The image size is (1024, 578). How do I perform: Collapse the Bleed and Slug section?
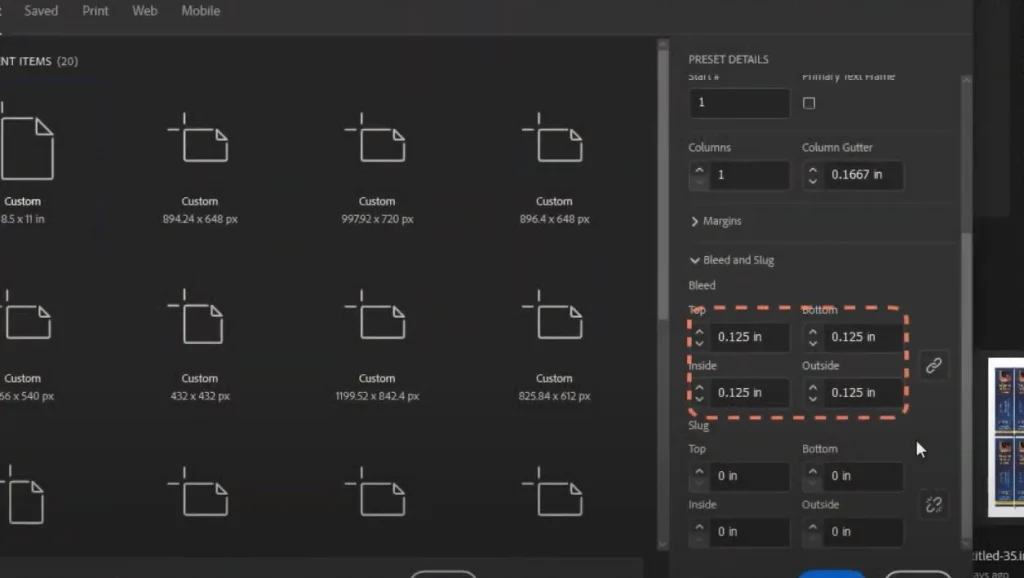(732, 261)
